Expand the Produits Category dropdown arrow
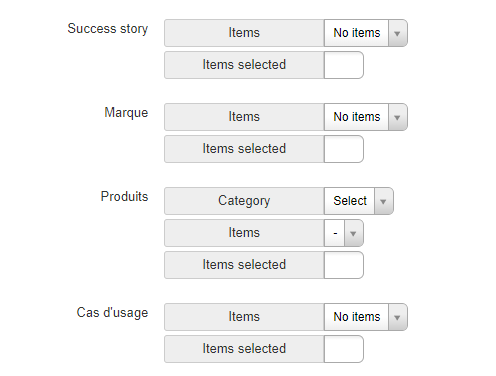 [x=384, y=201]
